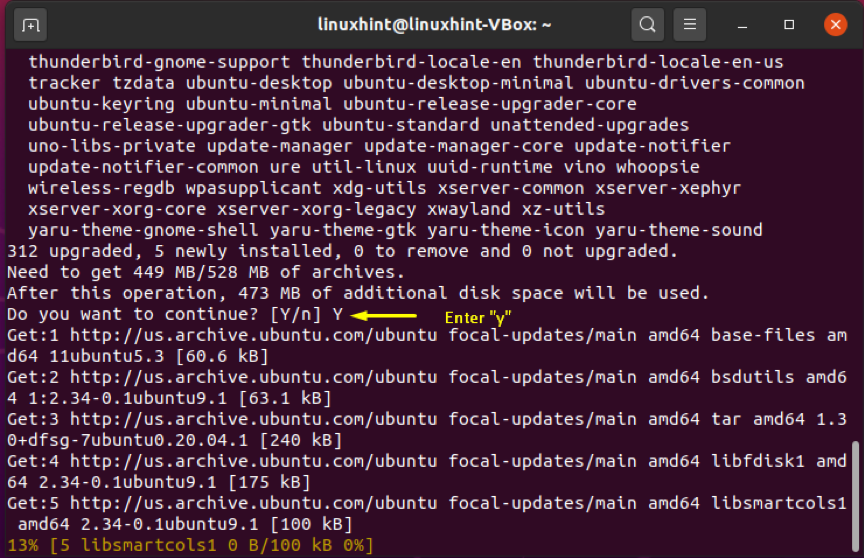The image size is (864, 558).
Task: Click the xserver-xephyr package name
Action: [x=668, y=188]
